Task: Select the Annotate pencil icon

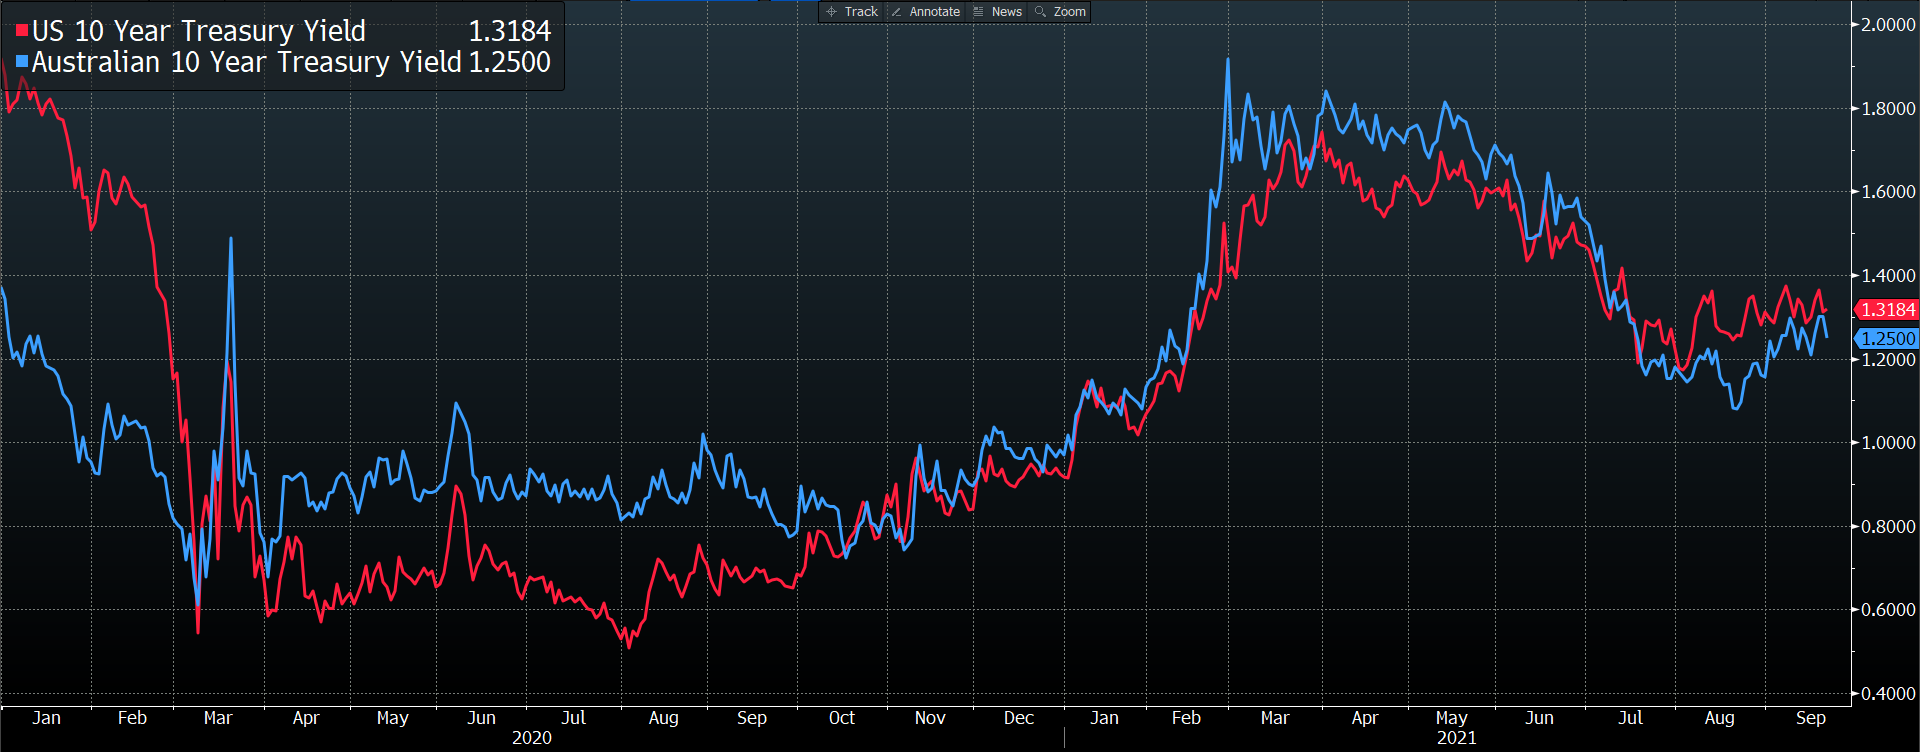Action: pos(896,12)
